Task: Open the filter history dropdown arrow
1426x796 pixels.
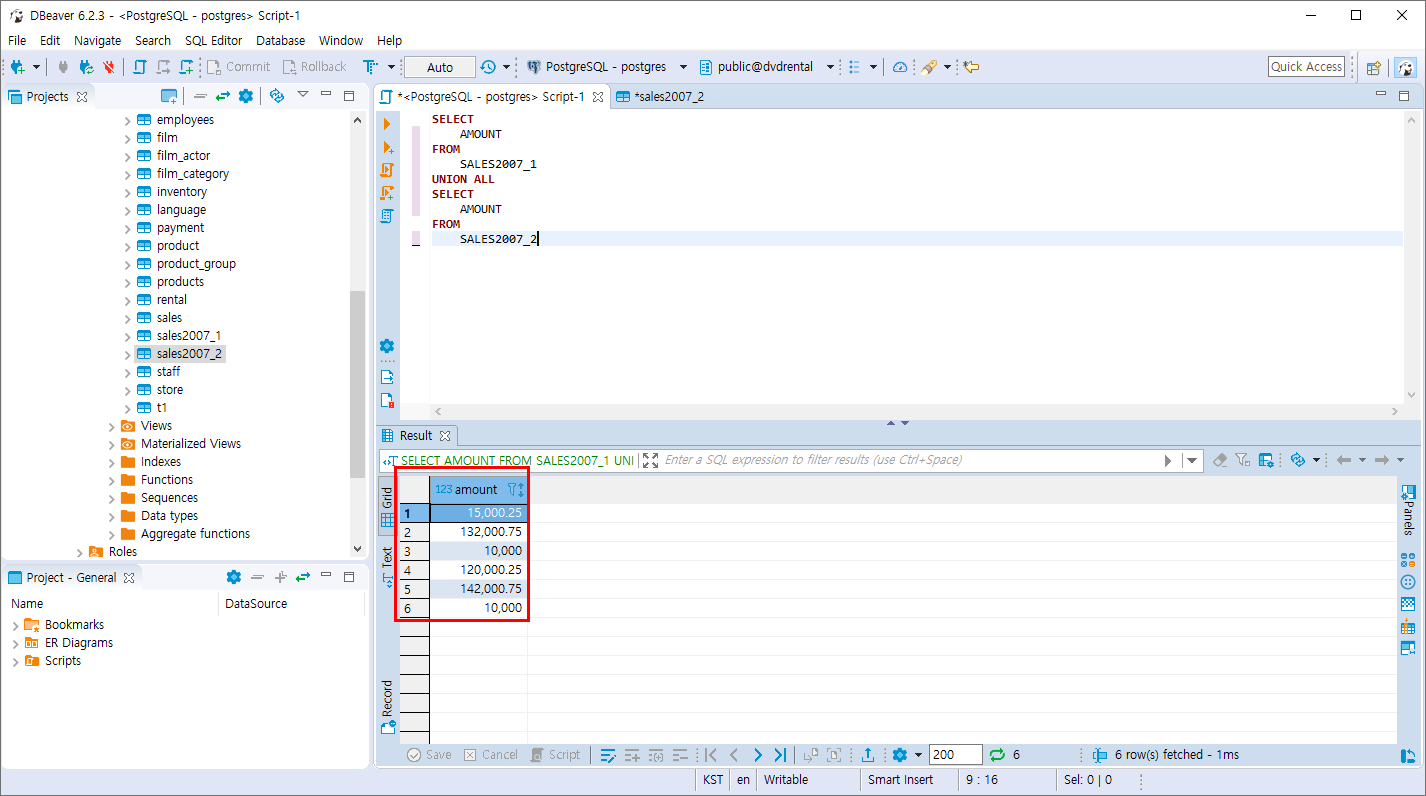Action: point(1192,461)
